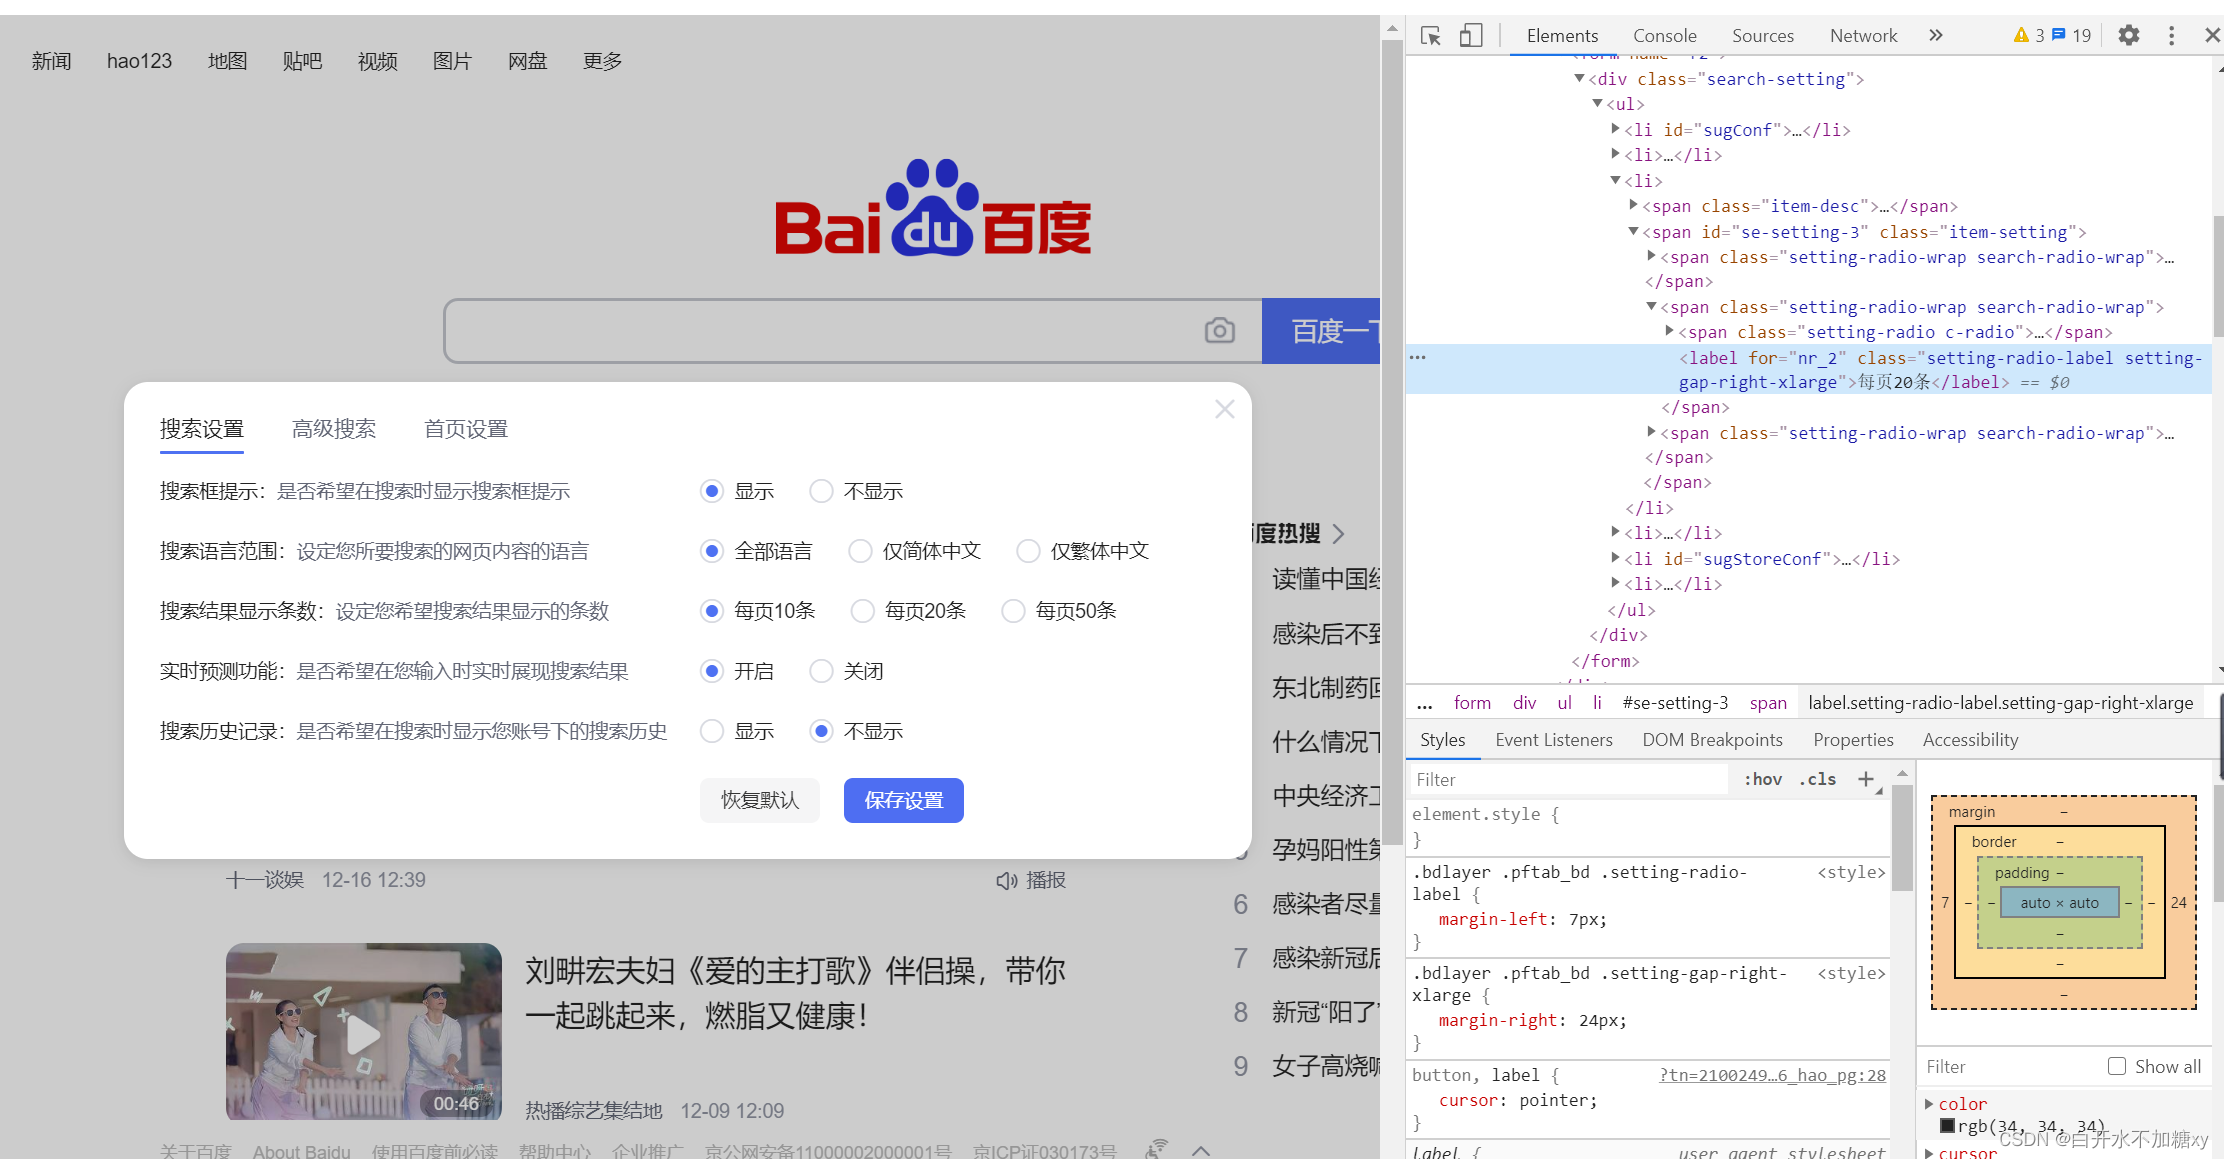Screen dimensions: 2224x1159
Task: Select 每页10条 radio option
Action: pyautogui.click(x=712, y=611)
